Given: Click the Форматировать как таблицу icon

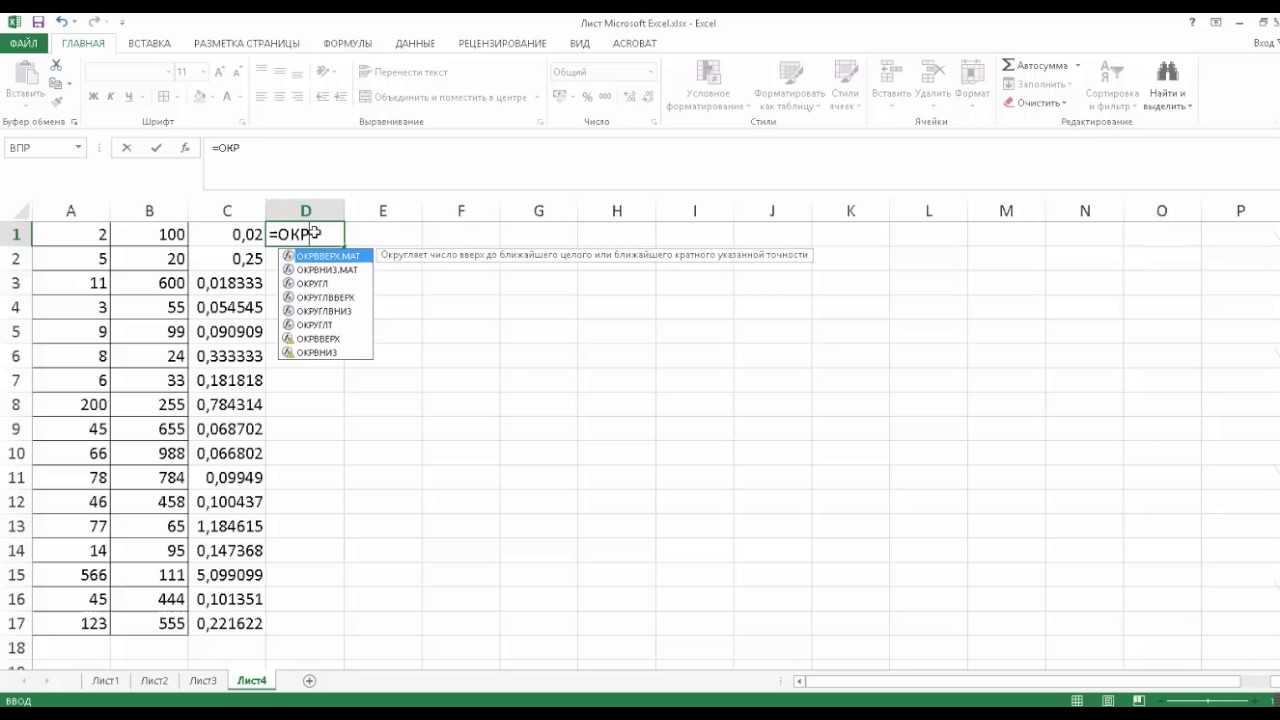Looking at the screenshot, I should pos(790,72).
